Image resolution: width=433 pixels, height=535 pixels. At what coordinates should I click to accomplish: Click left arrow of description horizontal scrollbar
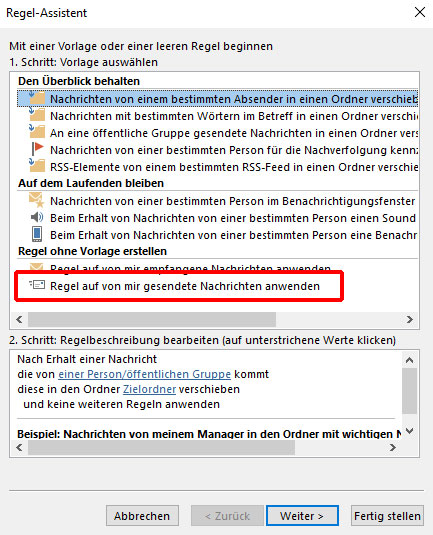coord(19,447)
